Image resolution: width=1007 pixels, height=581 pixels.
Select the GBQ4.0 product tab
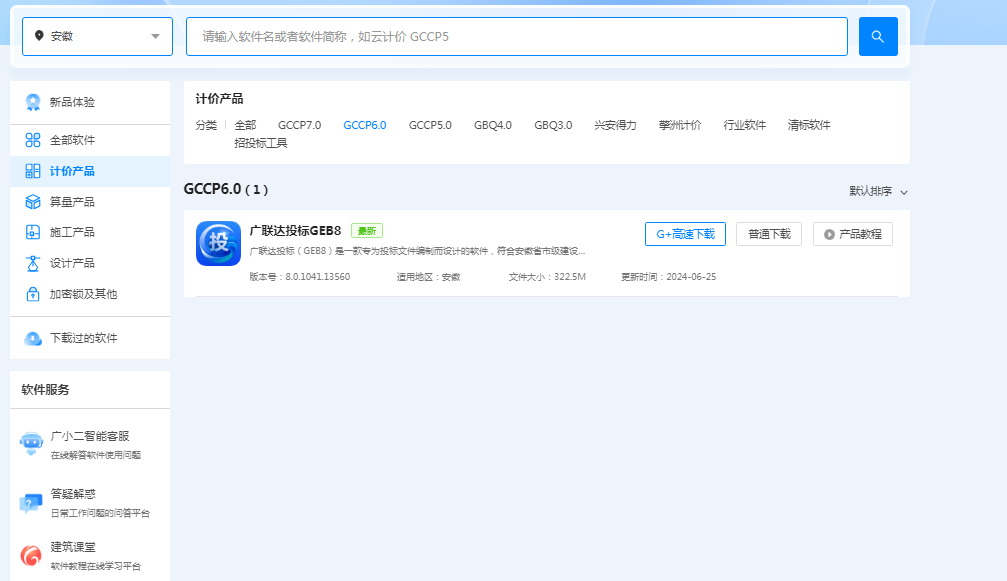[x=492, y=125]
